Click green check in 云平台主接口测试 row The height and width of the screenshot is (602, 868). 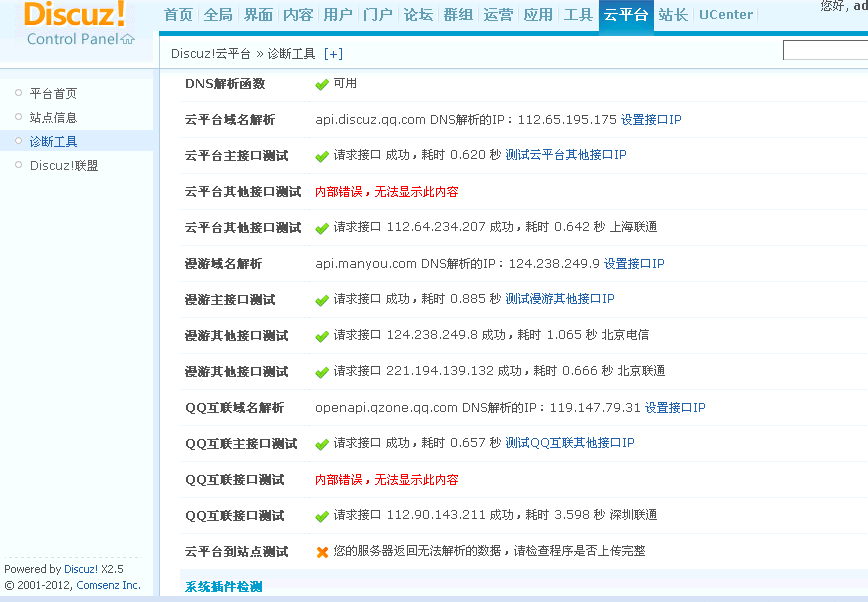click(322, 157)
